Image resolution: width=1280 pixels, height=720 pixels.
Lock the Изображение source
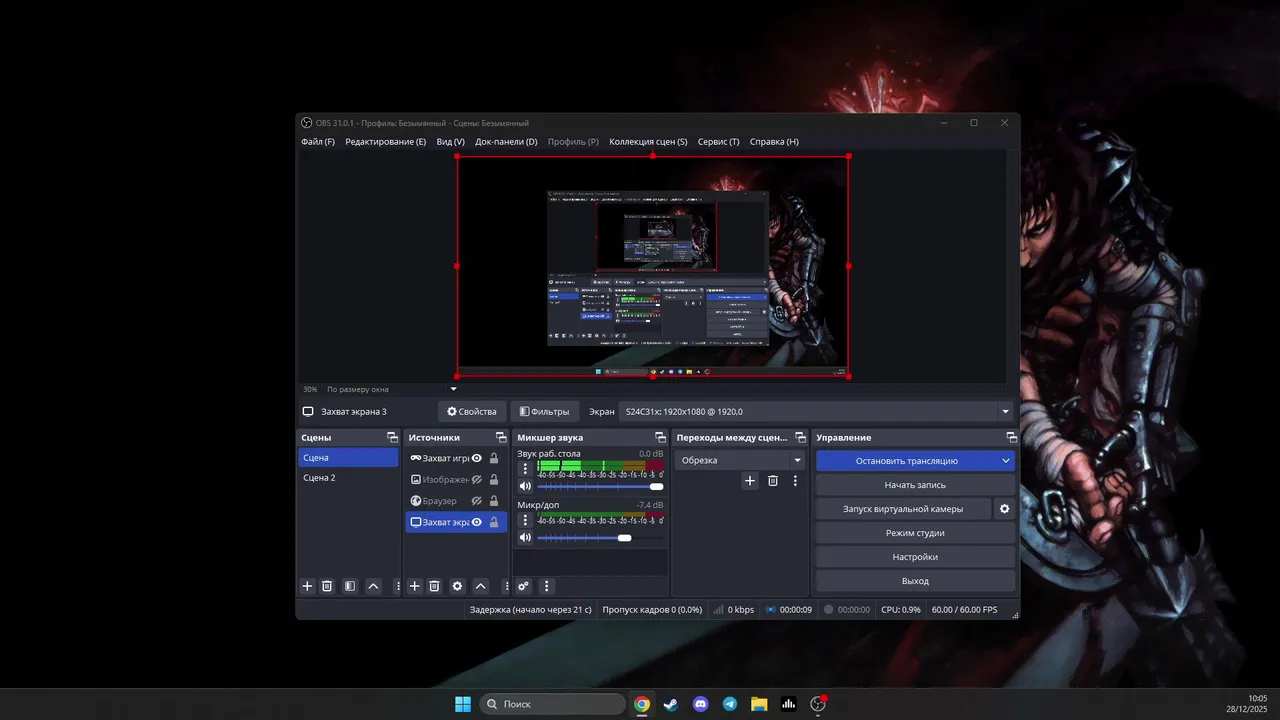494,479
